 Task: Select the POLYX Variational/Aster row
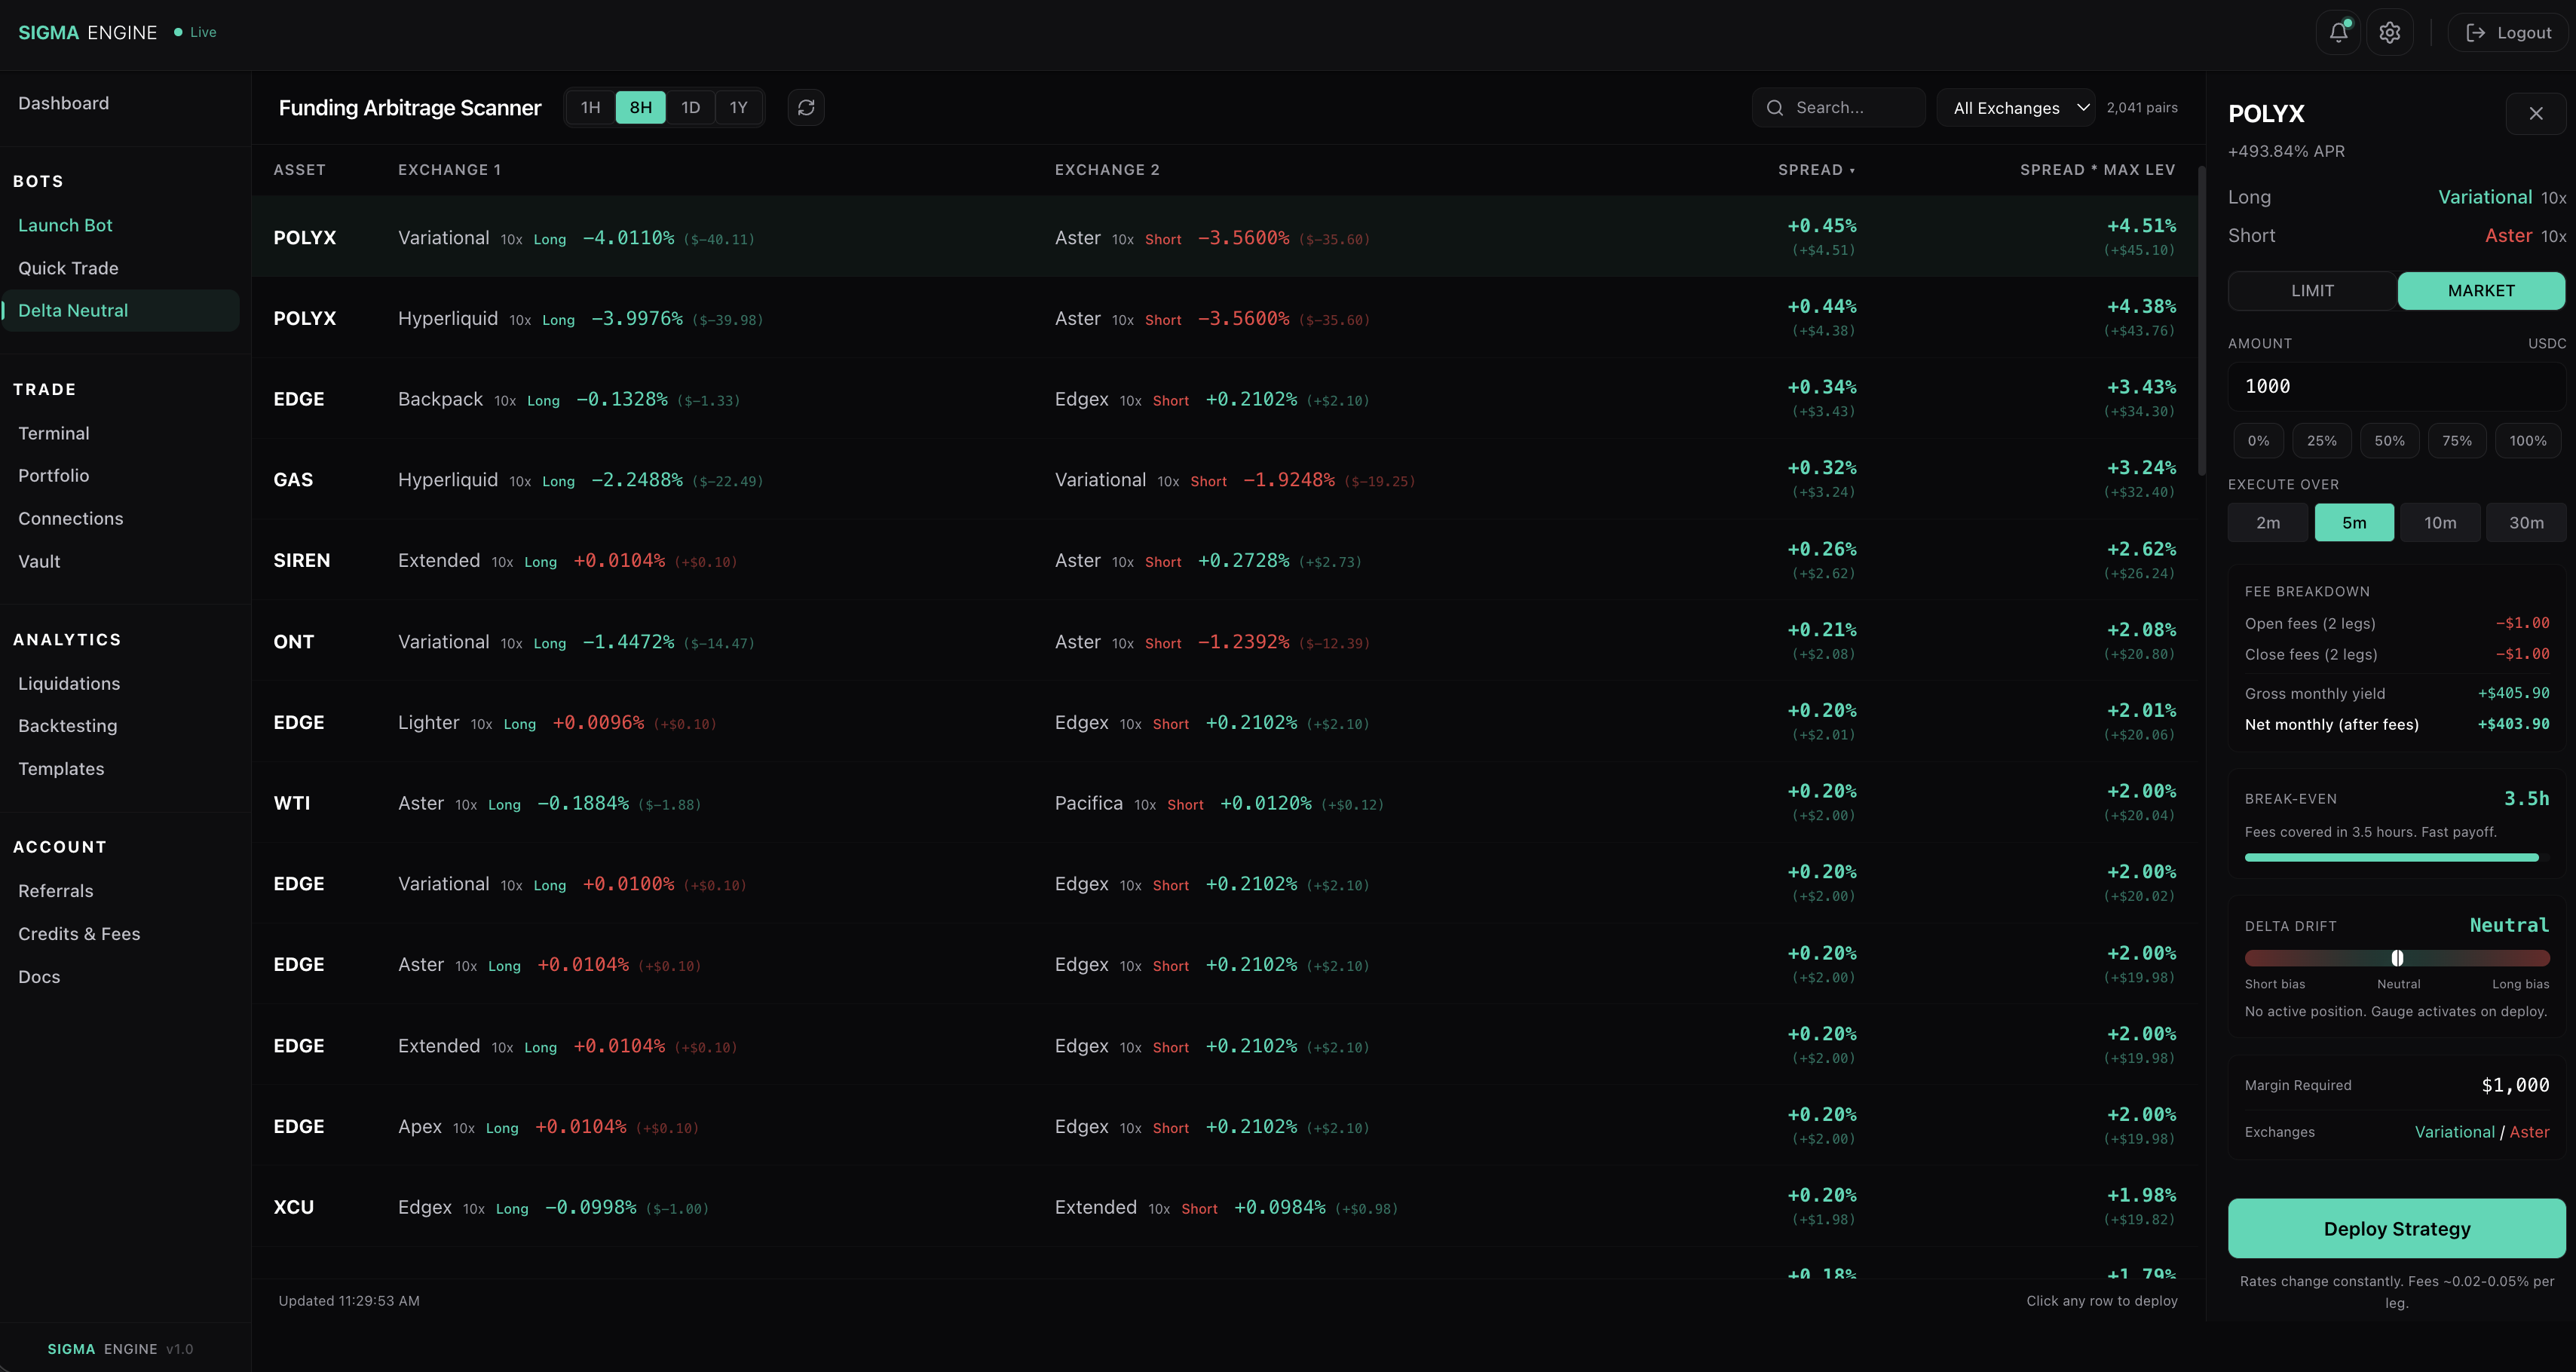tap(1224, 238)
